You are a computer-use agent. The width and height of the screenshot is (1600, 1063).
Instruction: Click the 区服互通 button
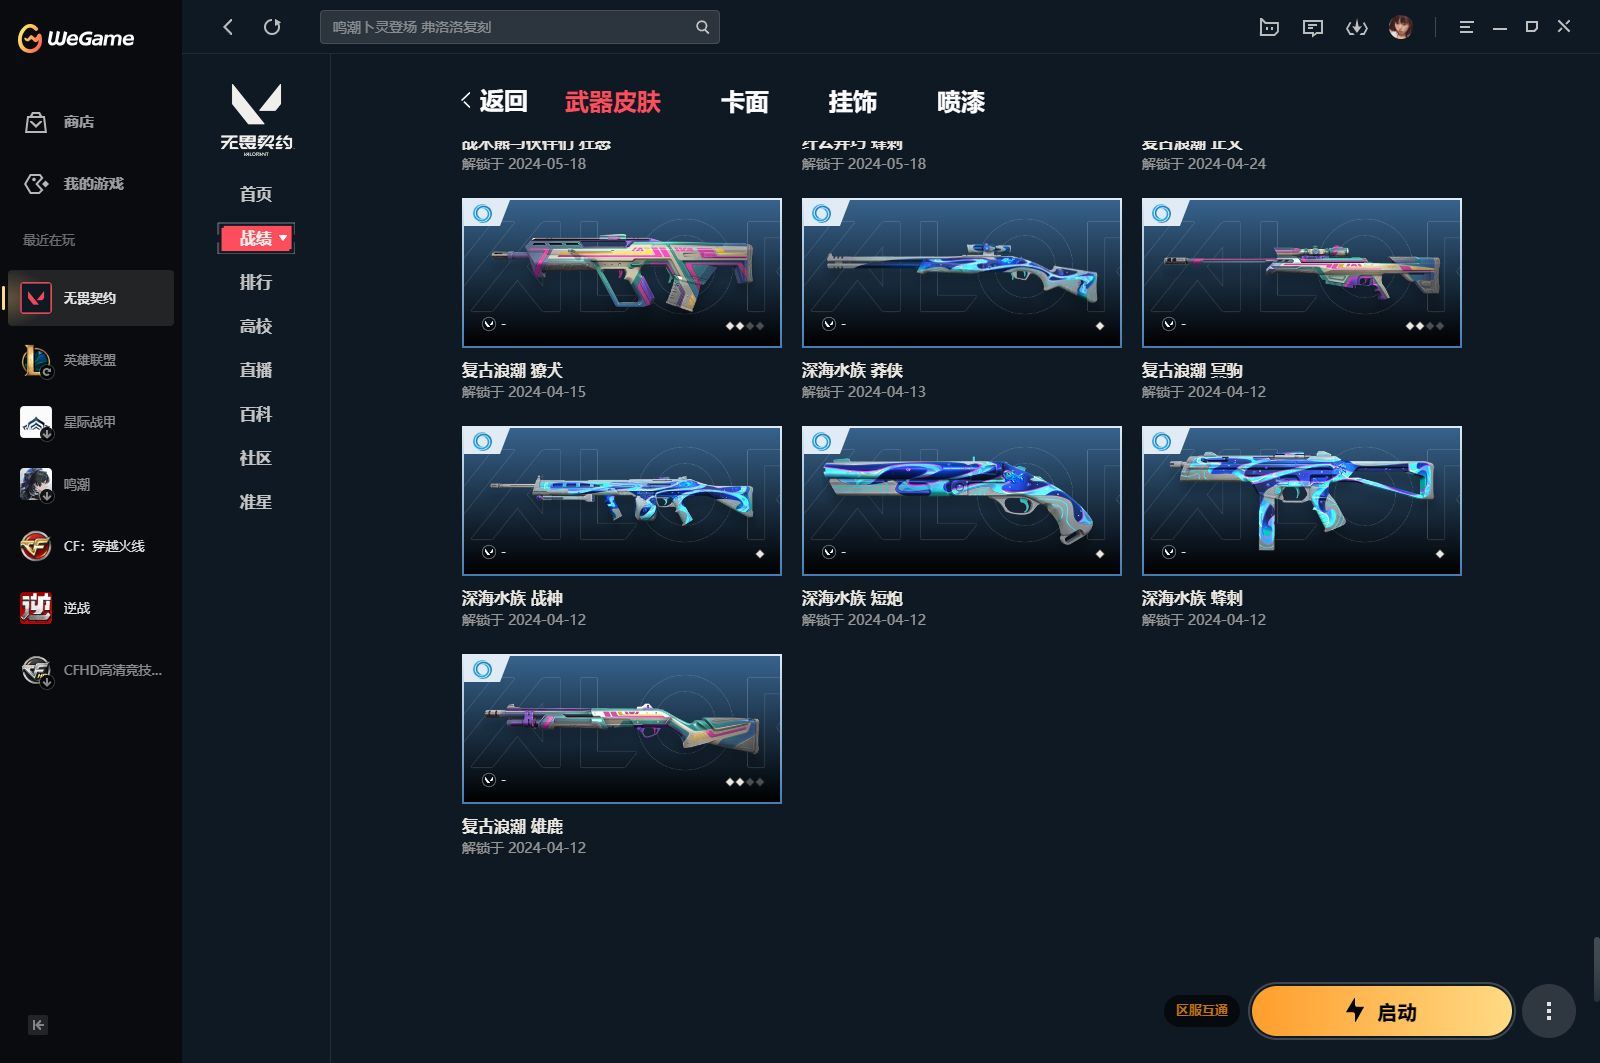(1204, 1011)
